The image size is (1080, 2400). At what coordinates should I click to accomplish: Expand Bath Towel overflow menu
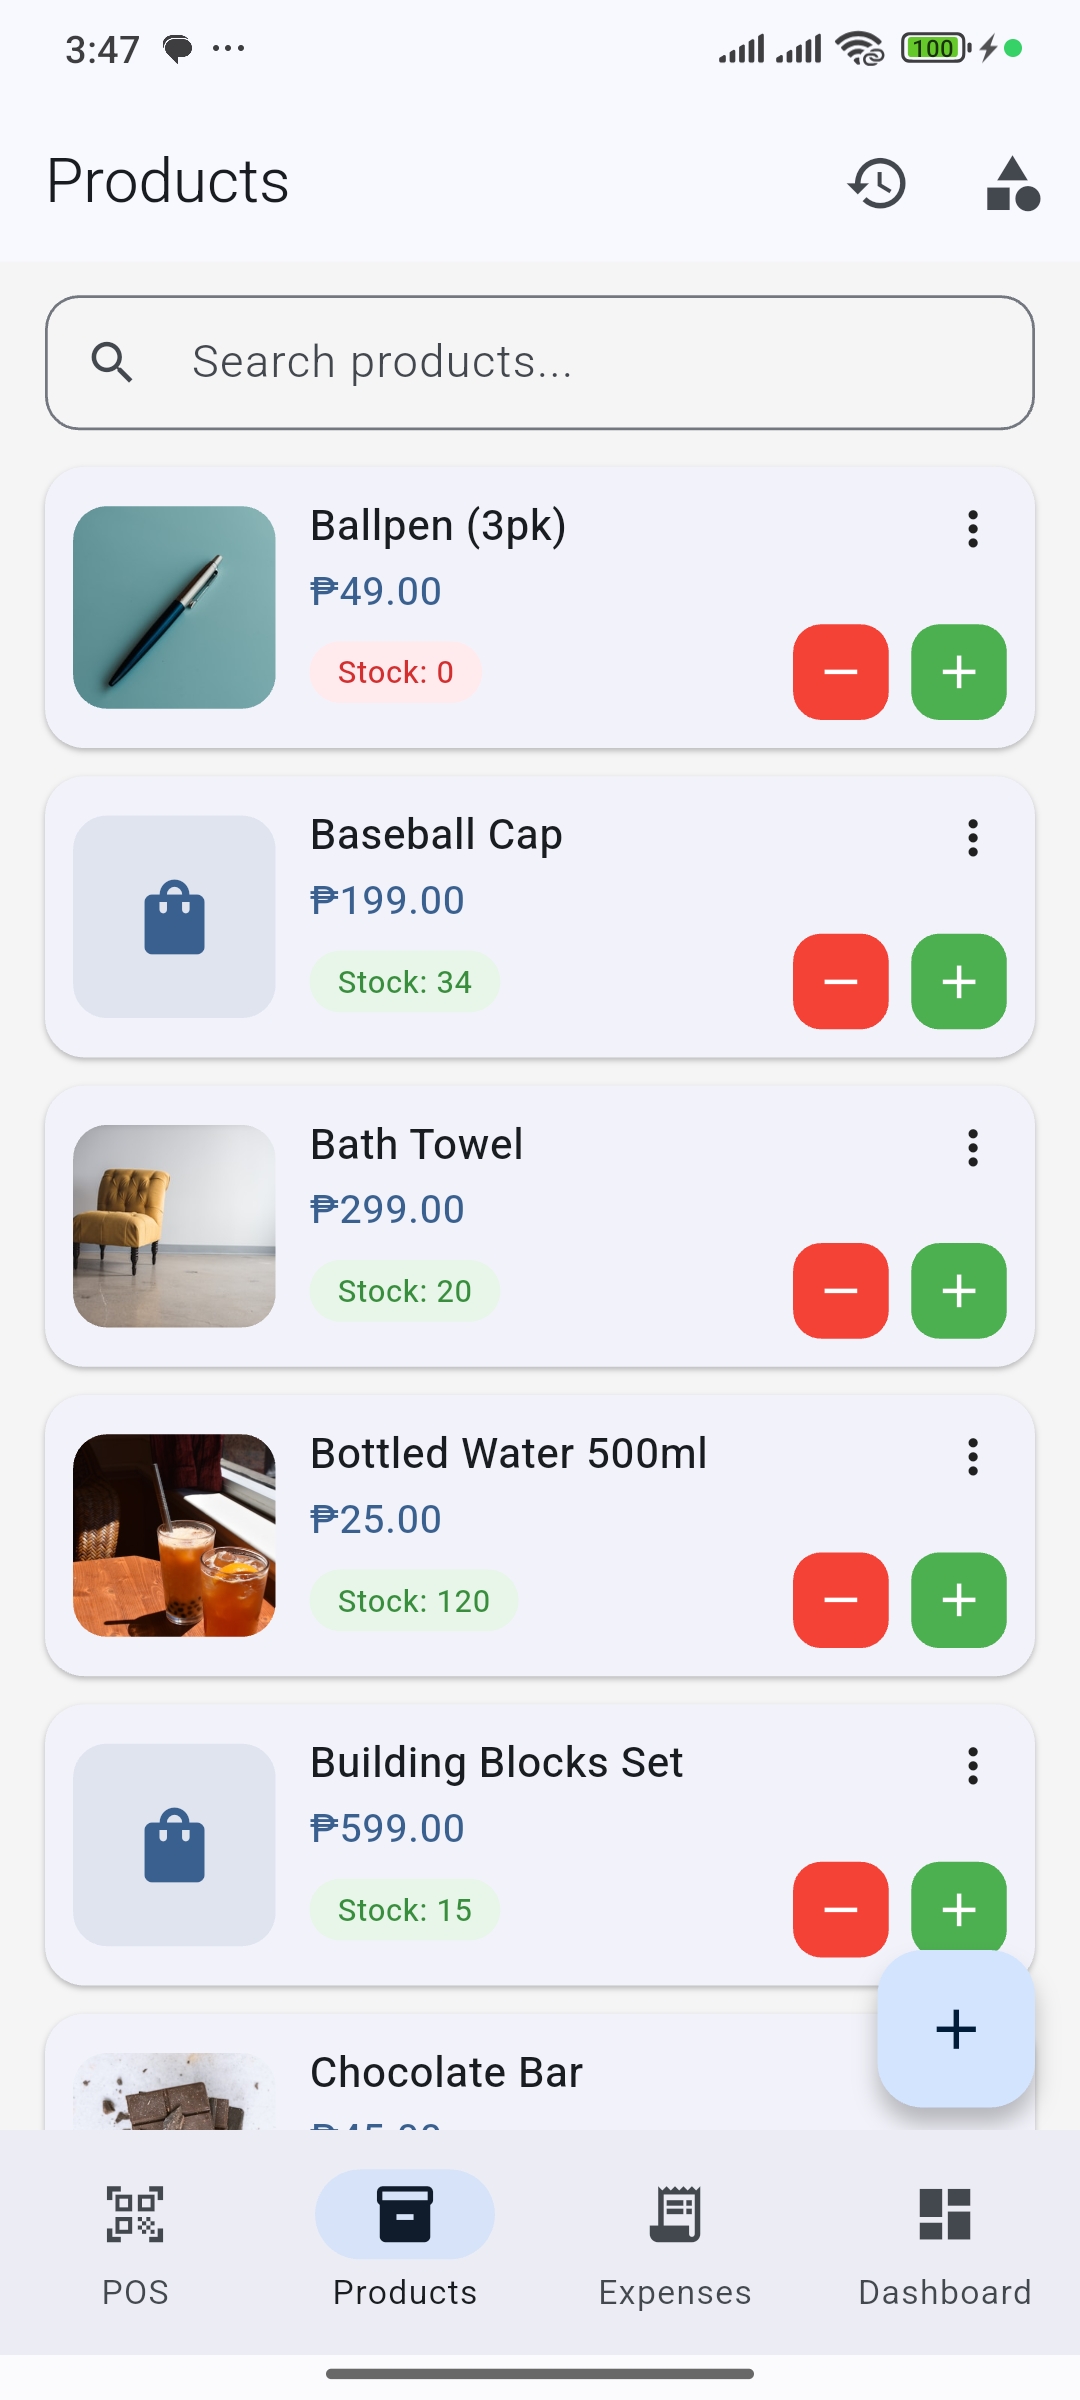(972, 1148)
